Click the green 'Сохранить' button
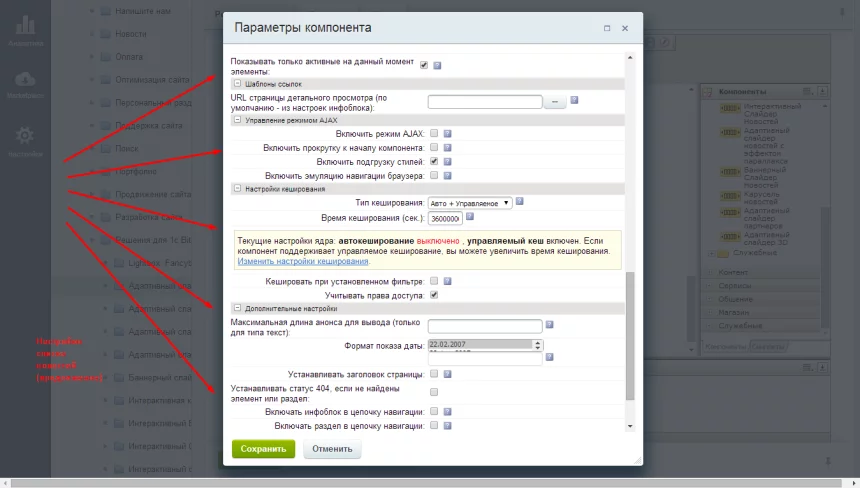Viewport: 860px width, 488px height. pyautogui.click(x=263, y=449)
